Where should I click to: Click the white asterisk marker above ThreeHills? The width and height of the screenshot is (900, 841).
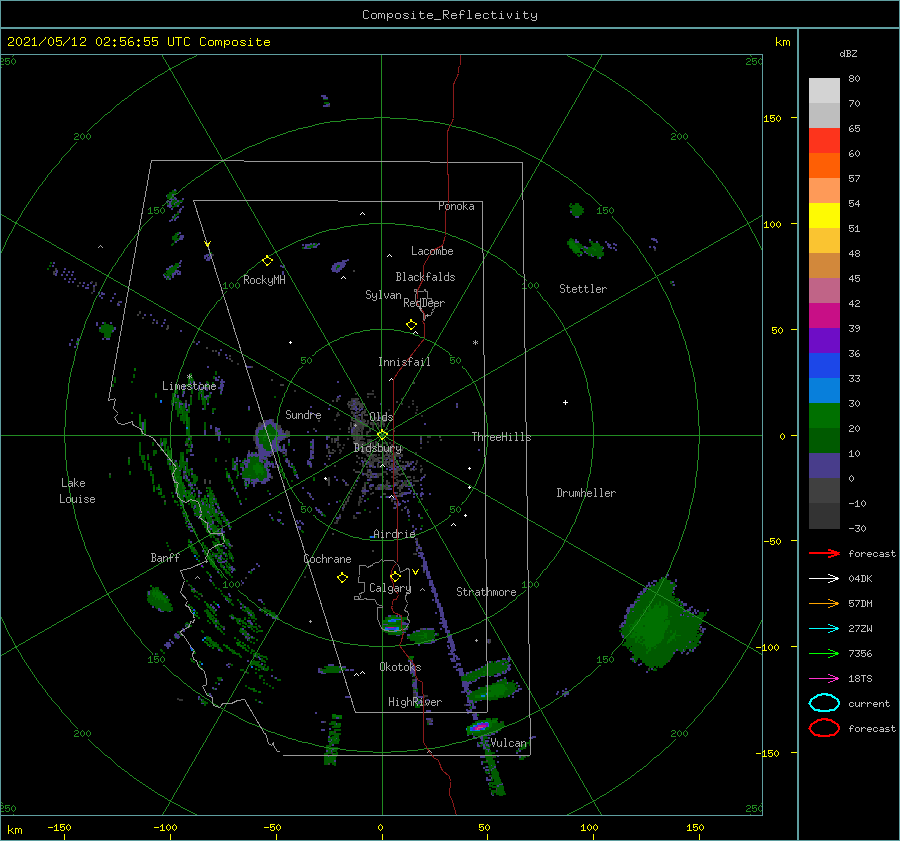pos(475,343)
